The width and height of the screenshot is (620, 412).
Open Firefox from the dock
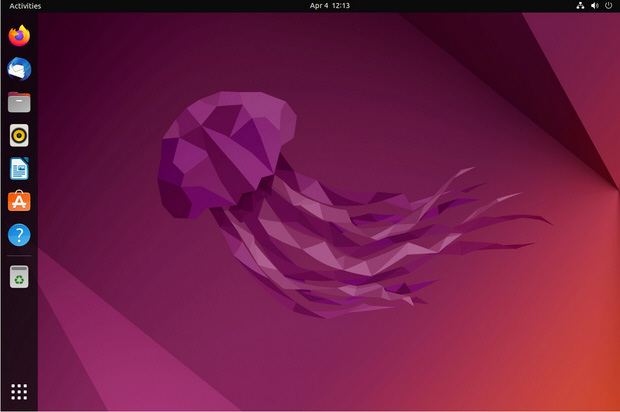(x=19, y=36)
